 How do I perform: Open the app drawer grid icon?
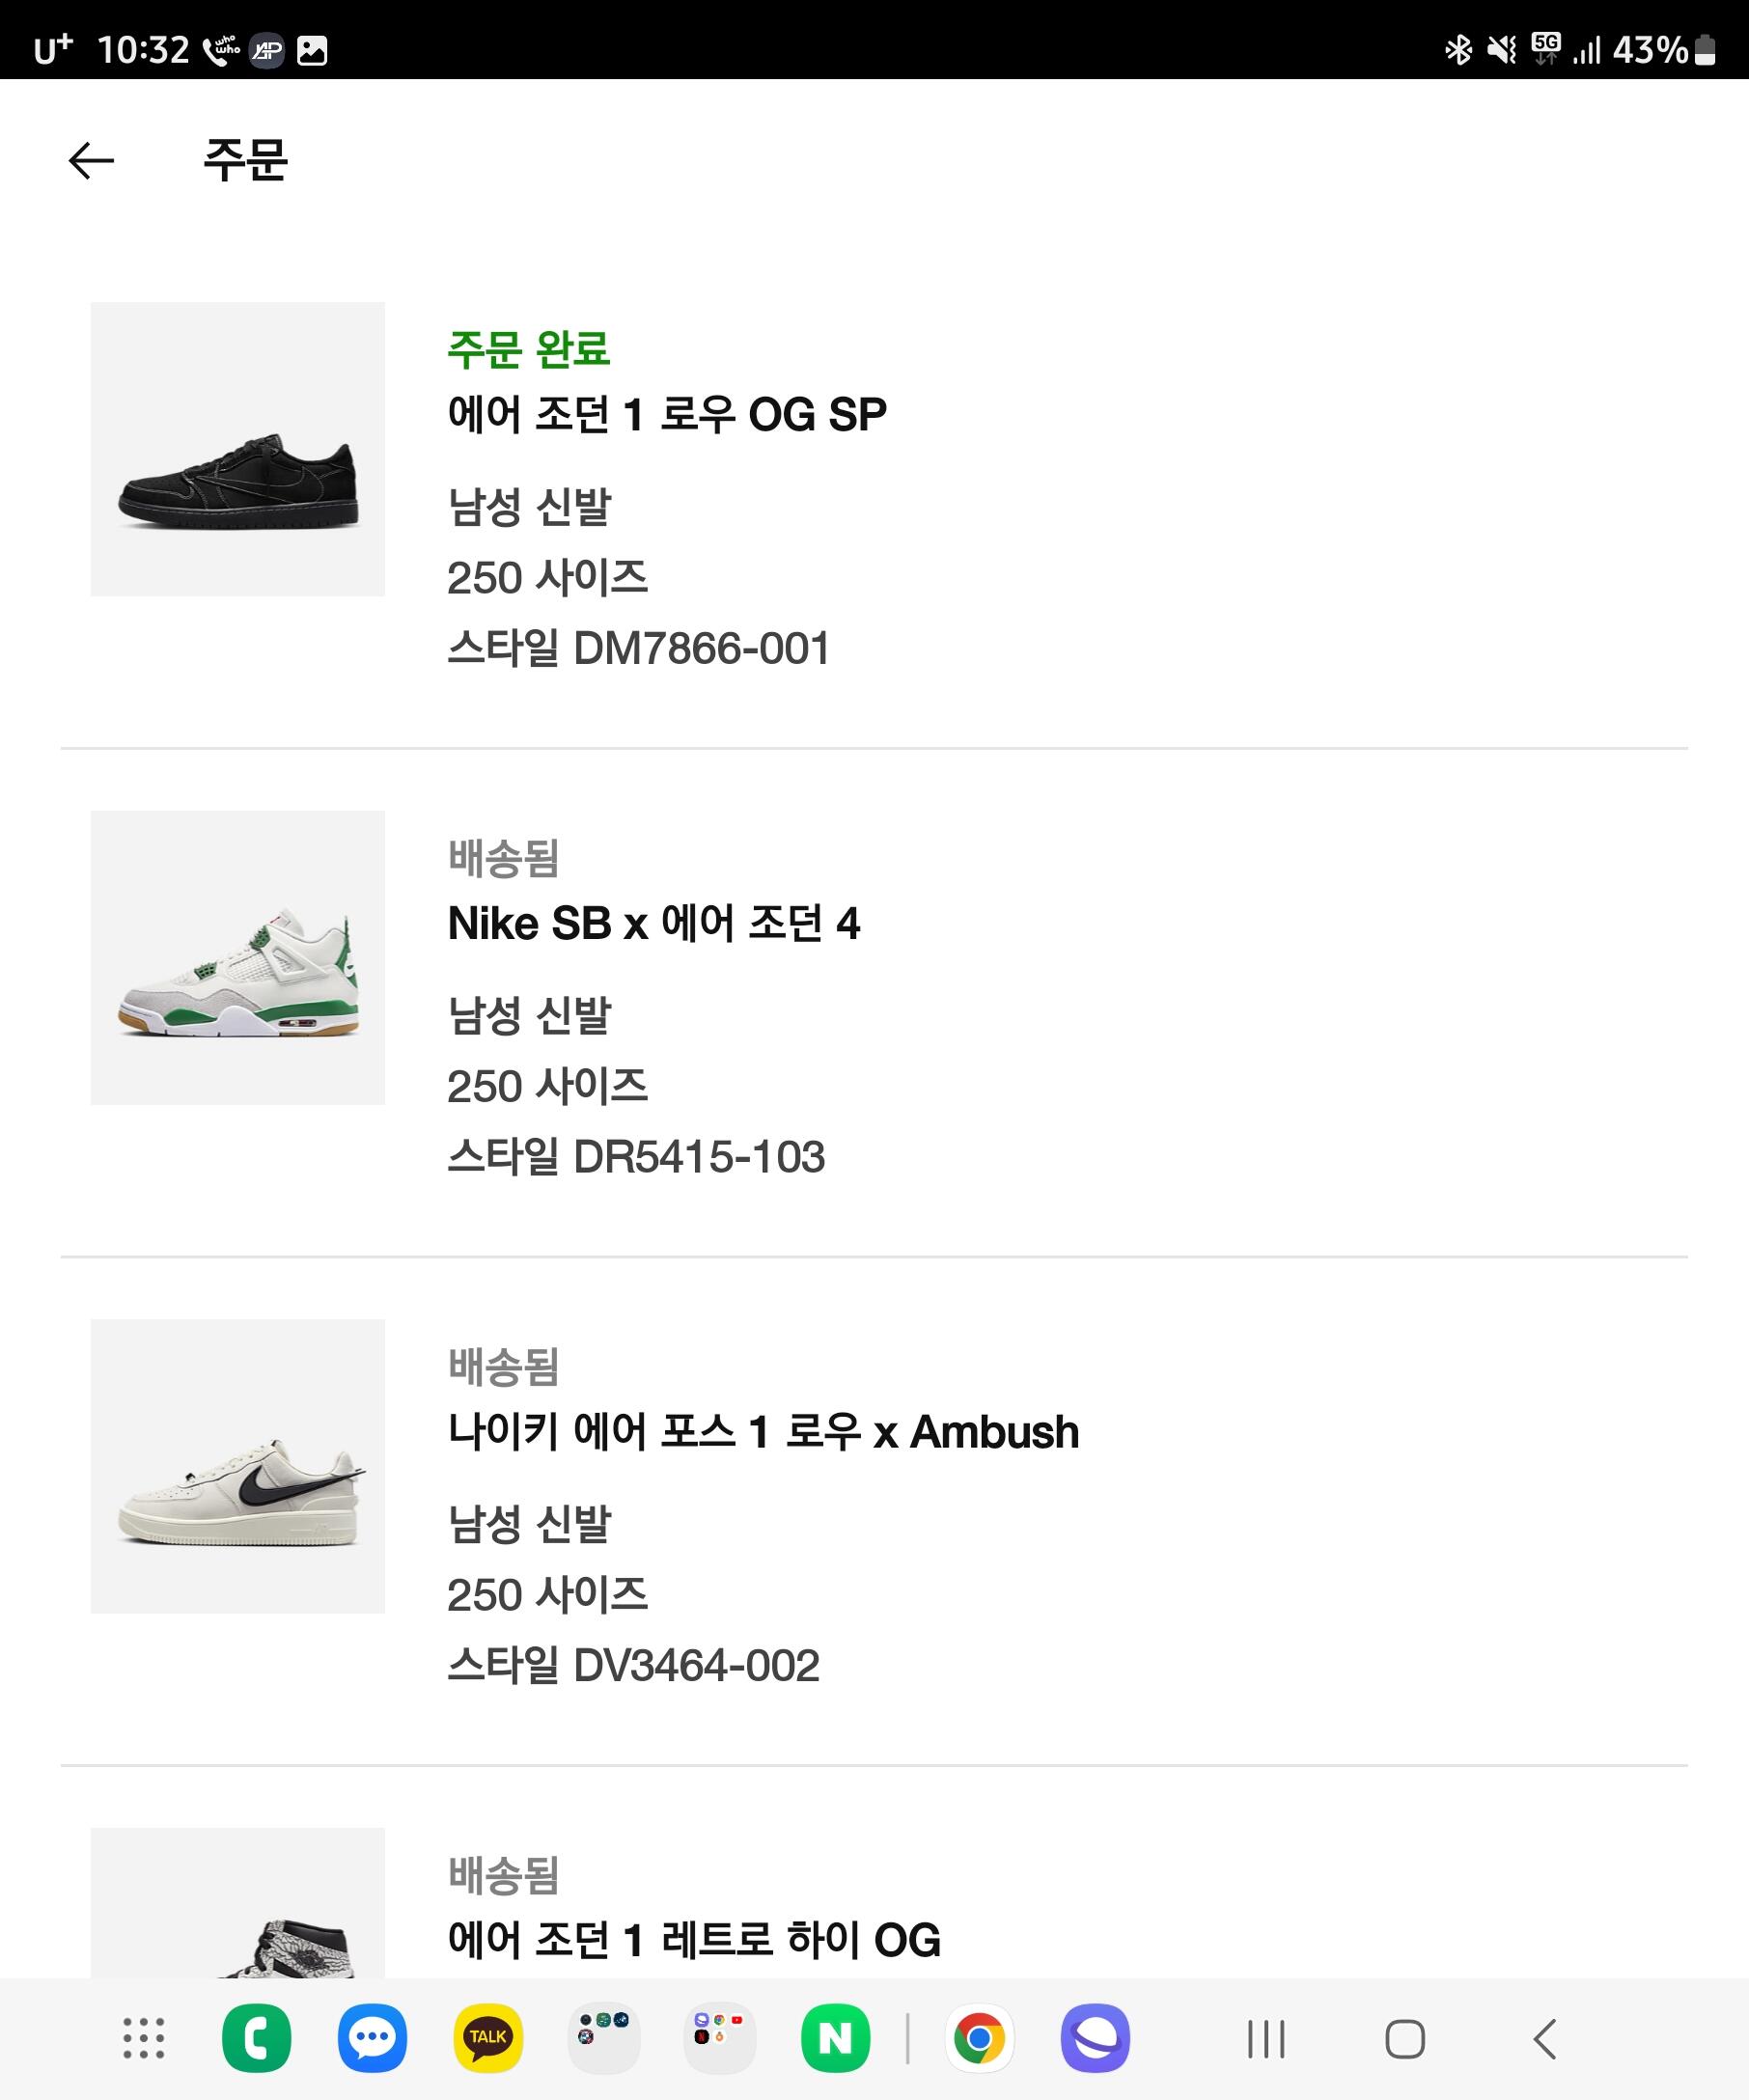click(x=143, y=2038)
